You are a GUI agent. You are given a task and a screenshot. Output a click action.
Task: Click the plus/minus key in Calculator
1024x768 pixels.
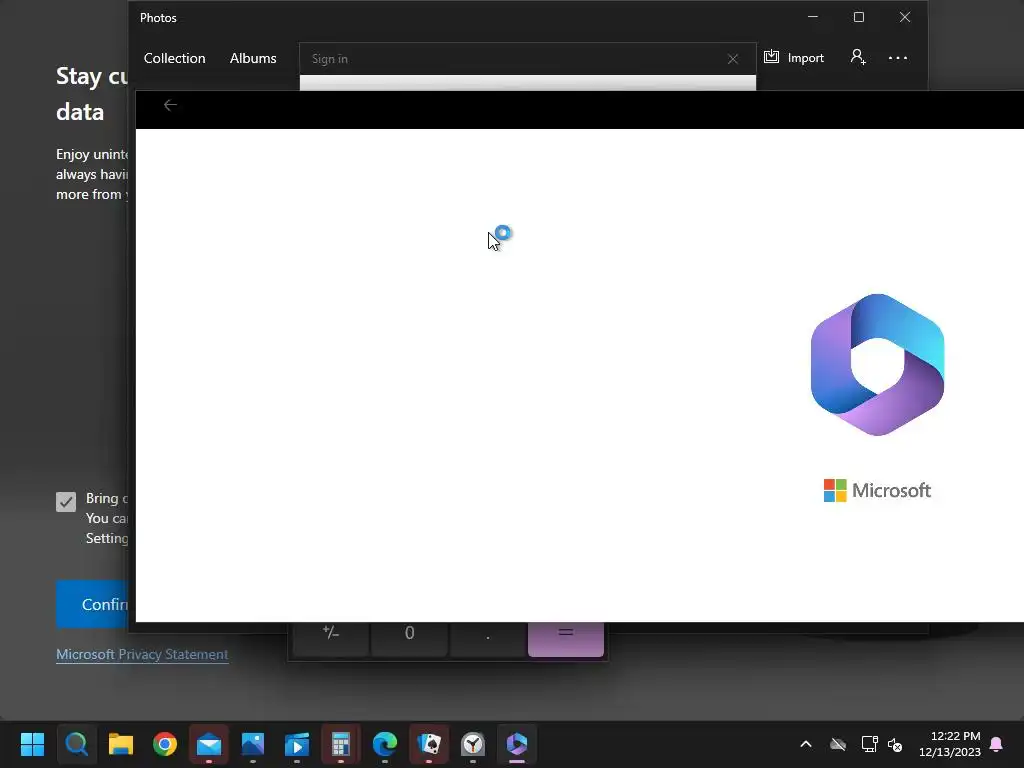330,639
